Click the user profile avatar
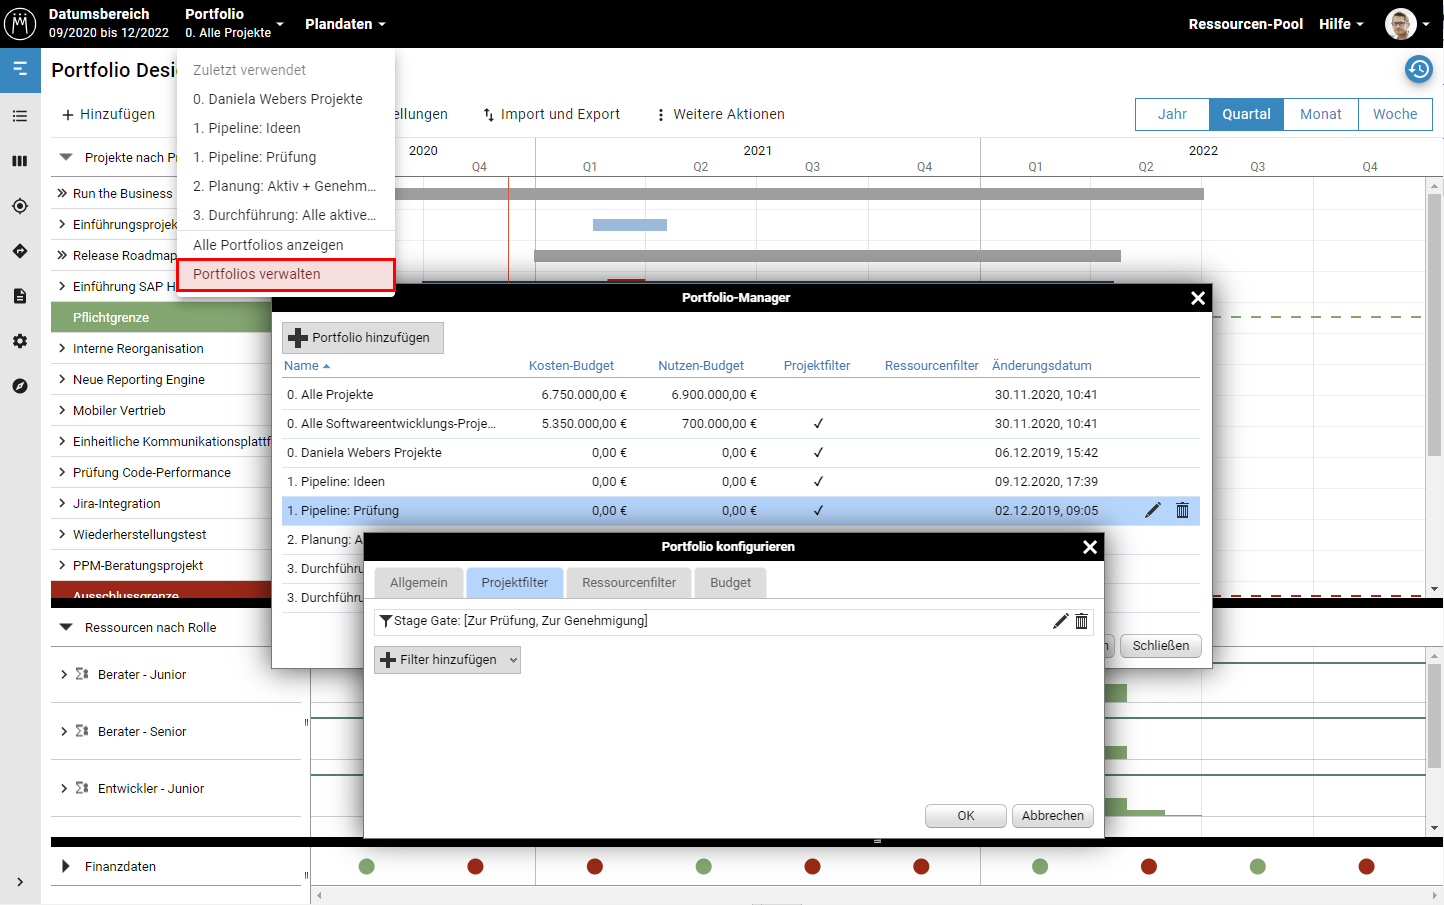 click(x=1400, y=24)
